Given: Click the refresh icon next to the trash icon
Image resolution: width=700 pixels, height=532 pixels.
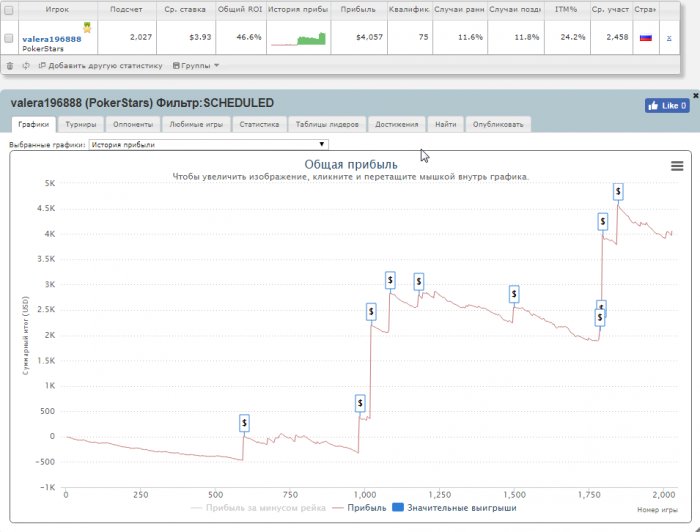Looking at the screenshot, I should click(25, 66).
